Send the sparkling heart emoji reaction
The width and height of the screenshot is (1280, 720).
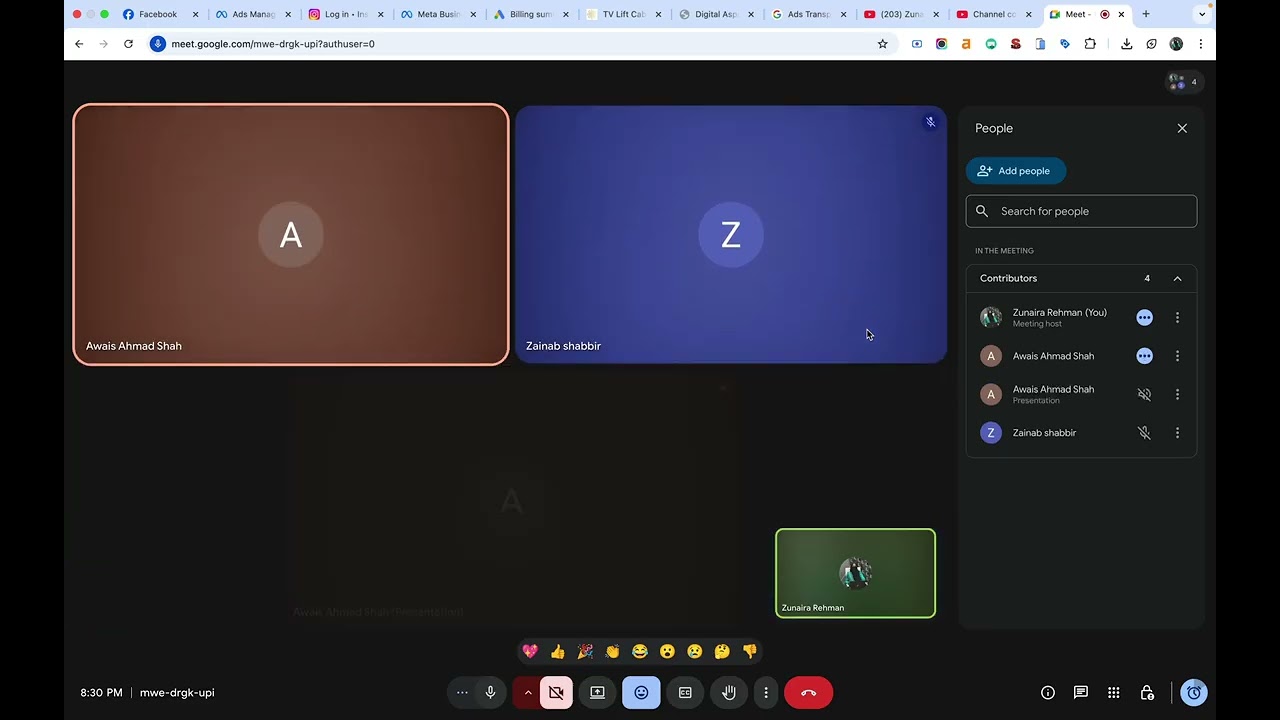click(530, 651)
